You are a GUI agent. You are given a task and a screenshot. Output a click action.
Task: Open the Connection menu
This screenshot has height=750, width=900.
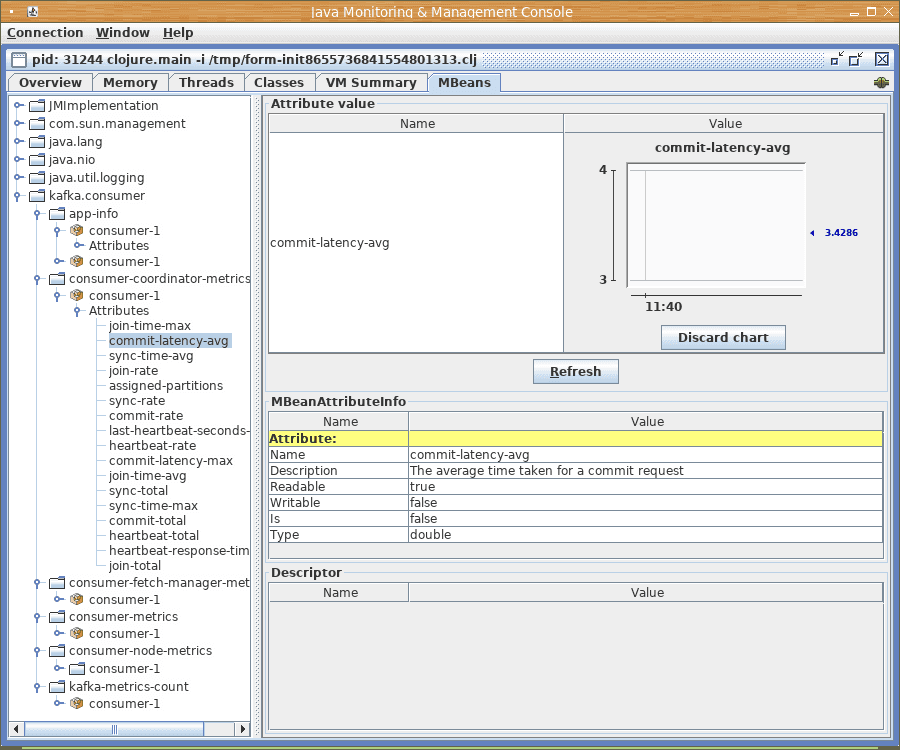pos(45,33)
